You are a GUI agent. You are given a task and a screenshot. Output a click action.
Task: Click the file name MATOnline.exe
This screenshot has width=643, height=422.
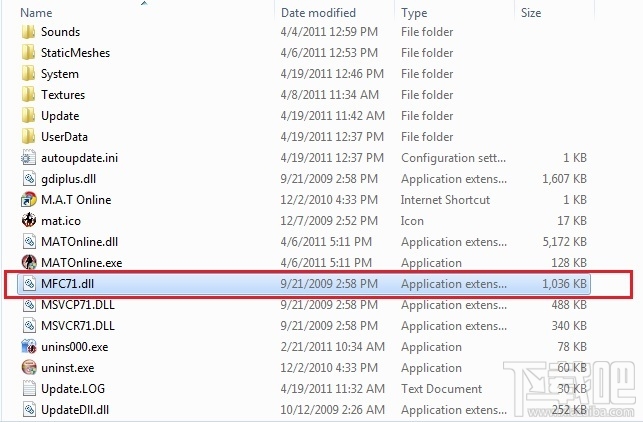click(82, 262)
